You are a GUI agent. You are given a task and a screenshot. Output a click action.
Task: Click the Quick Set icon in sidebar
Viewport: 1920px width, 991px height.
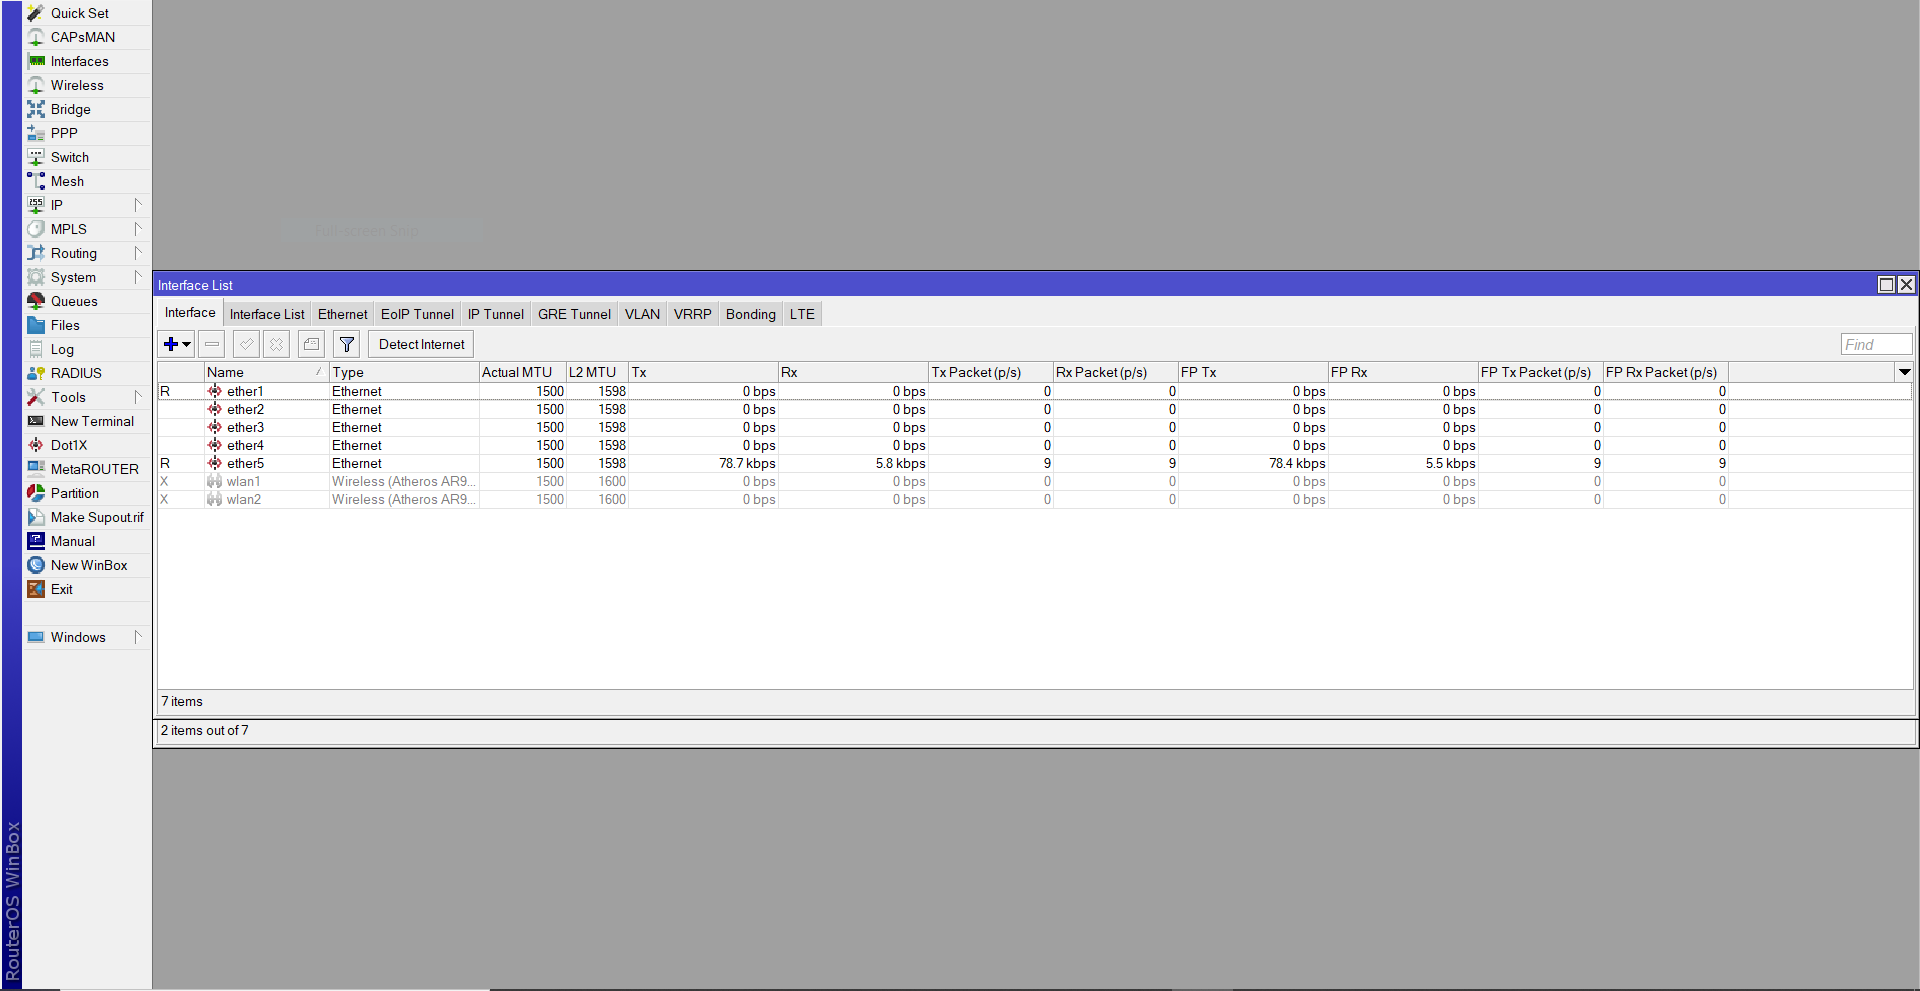point(36,13)
